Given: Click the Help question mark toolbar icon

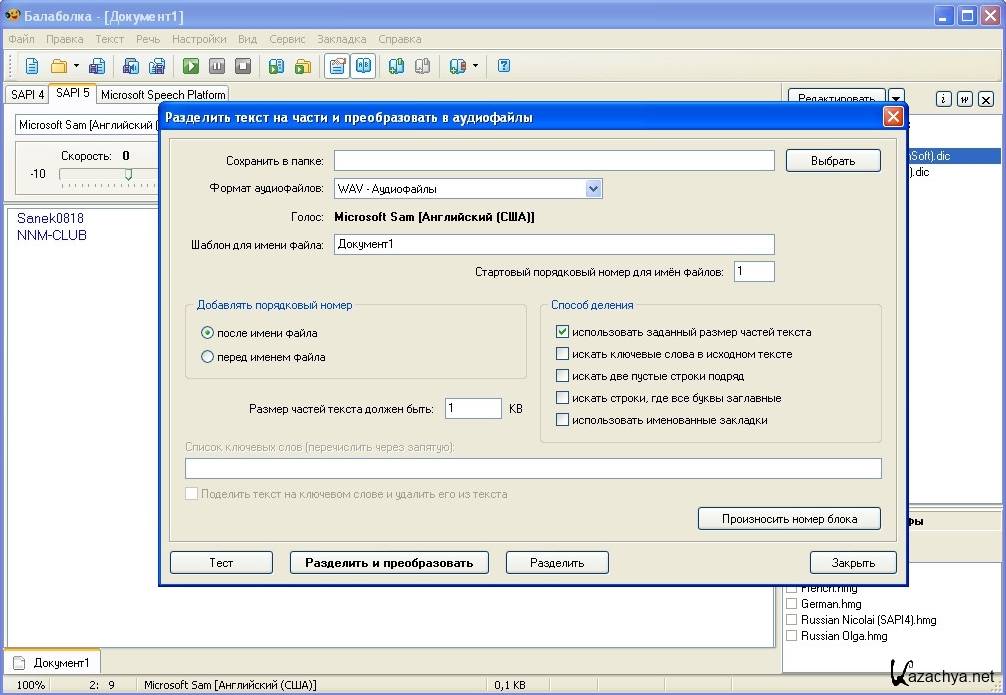Looking at the screenshot, I should coord(504,66).
